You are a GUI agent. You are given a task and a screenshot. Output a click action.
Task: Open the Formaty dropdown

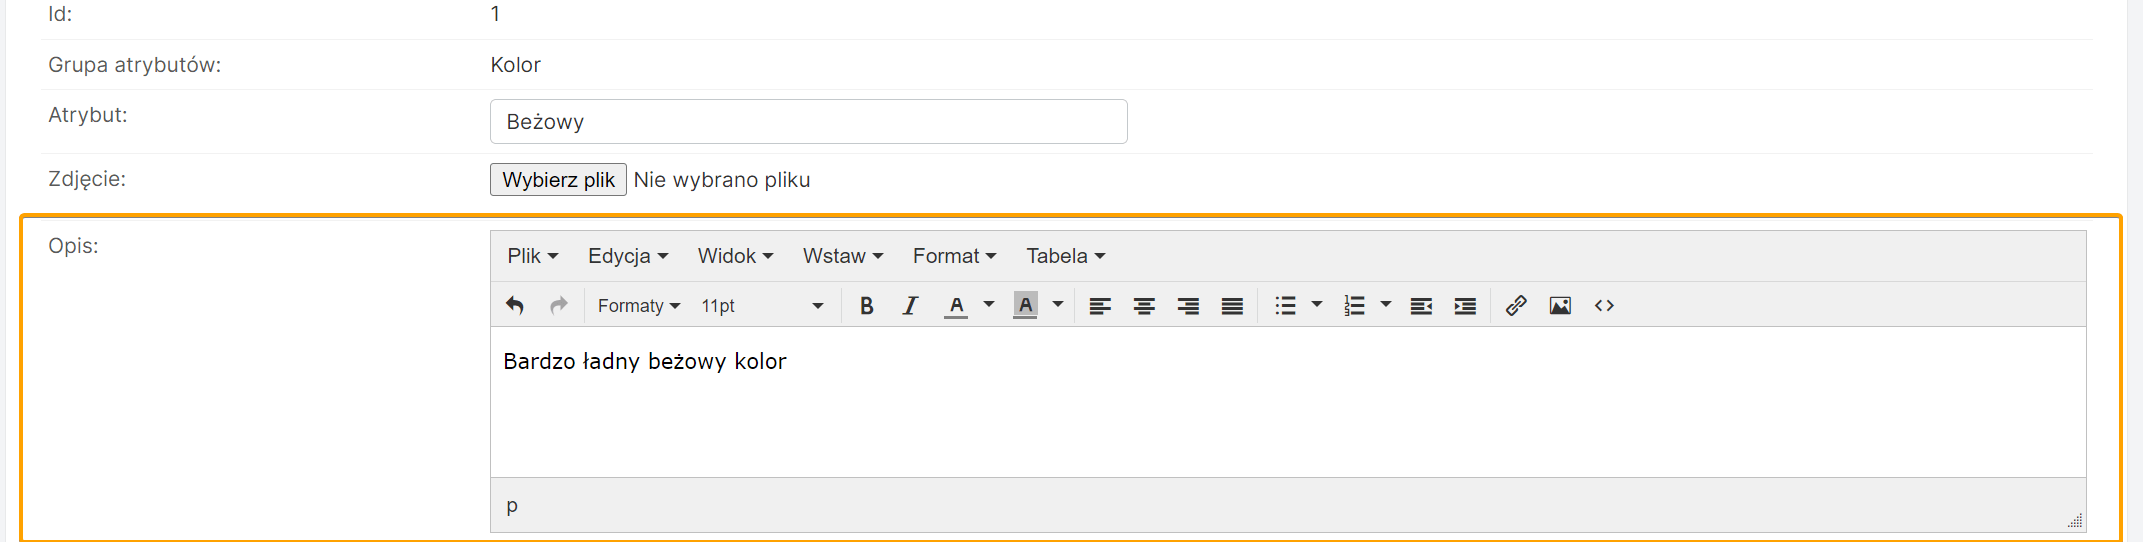(x=638, y=306)
